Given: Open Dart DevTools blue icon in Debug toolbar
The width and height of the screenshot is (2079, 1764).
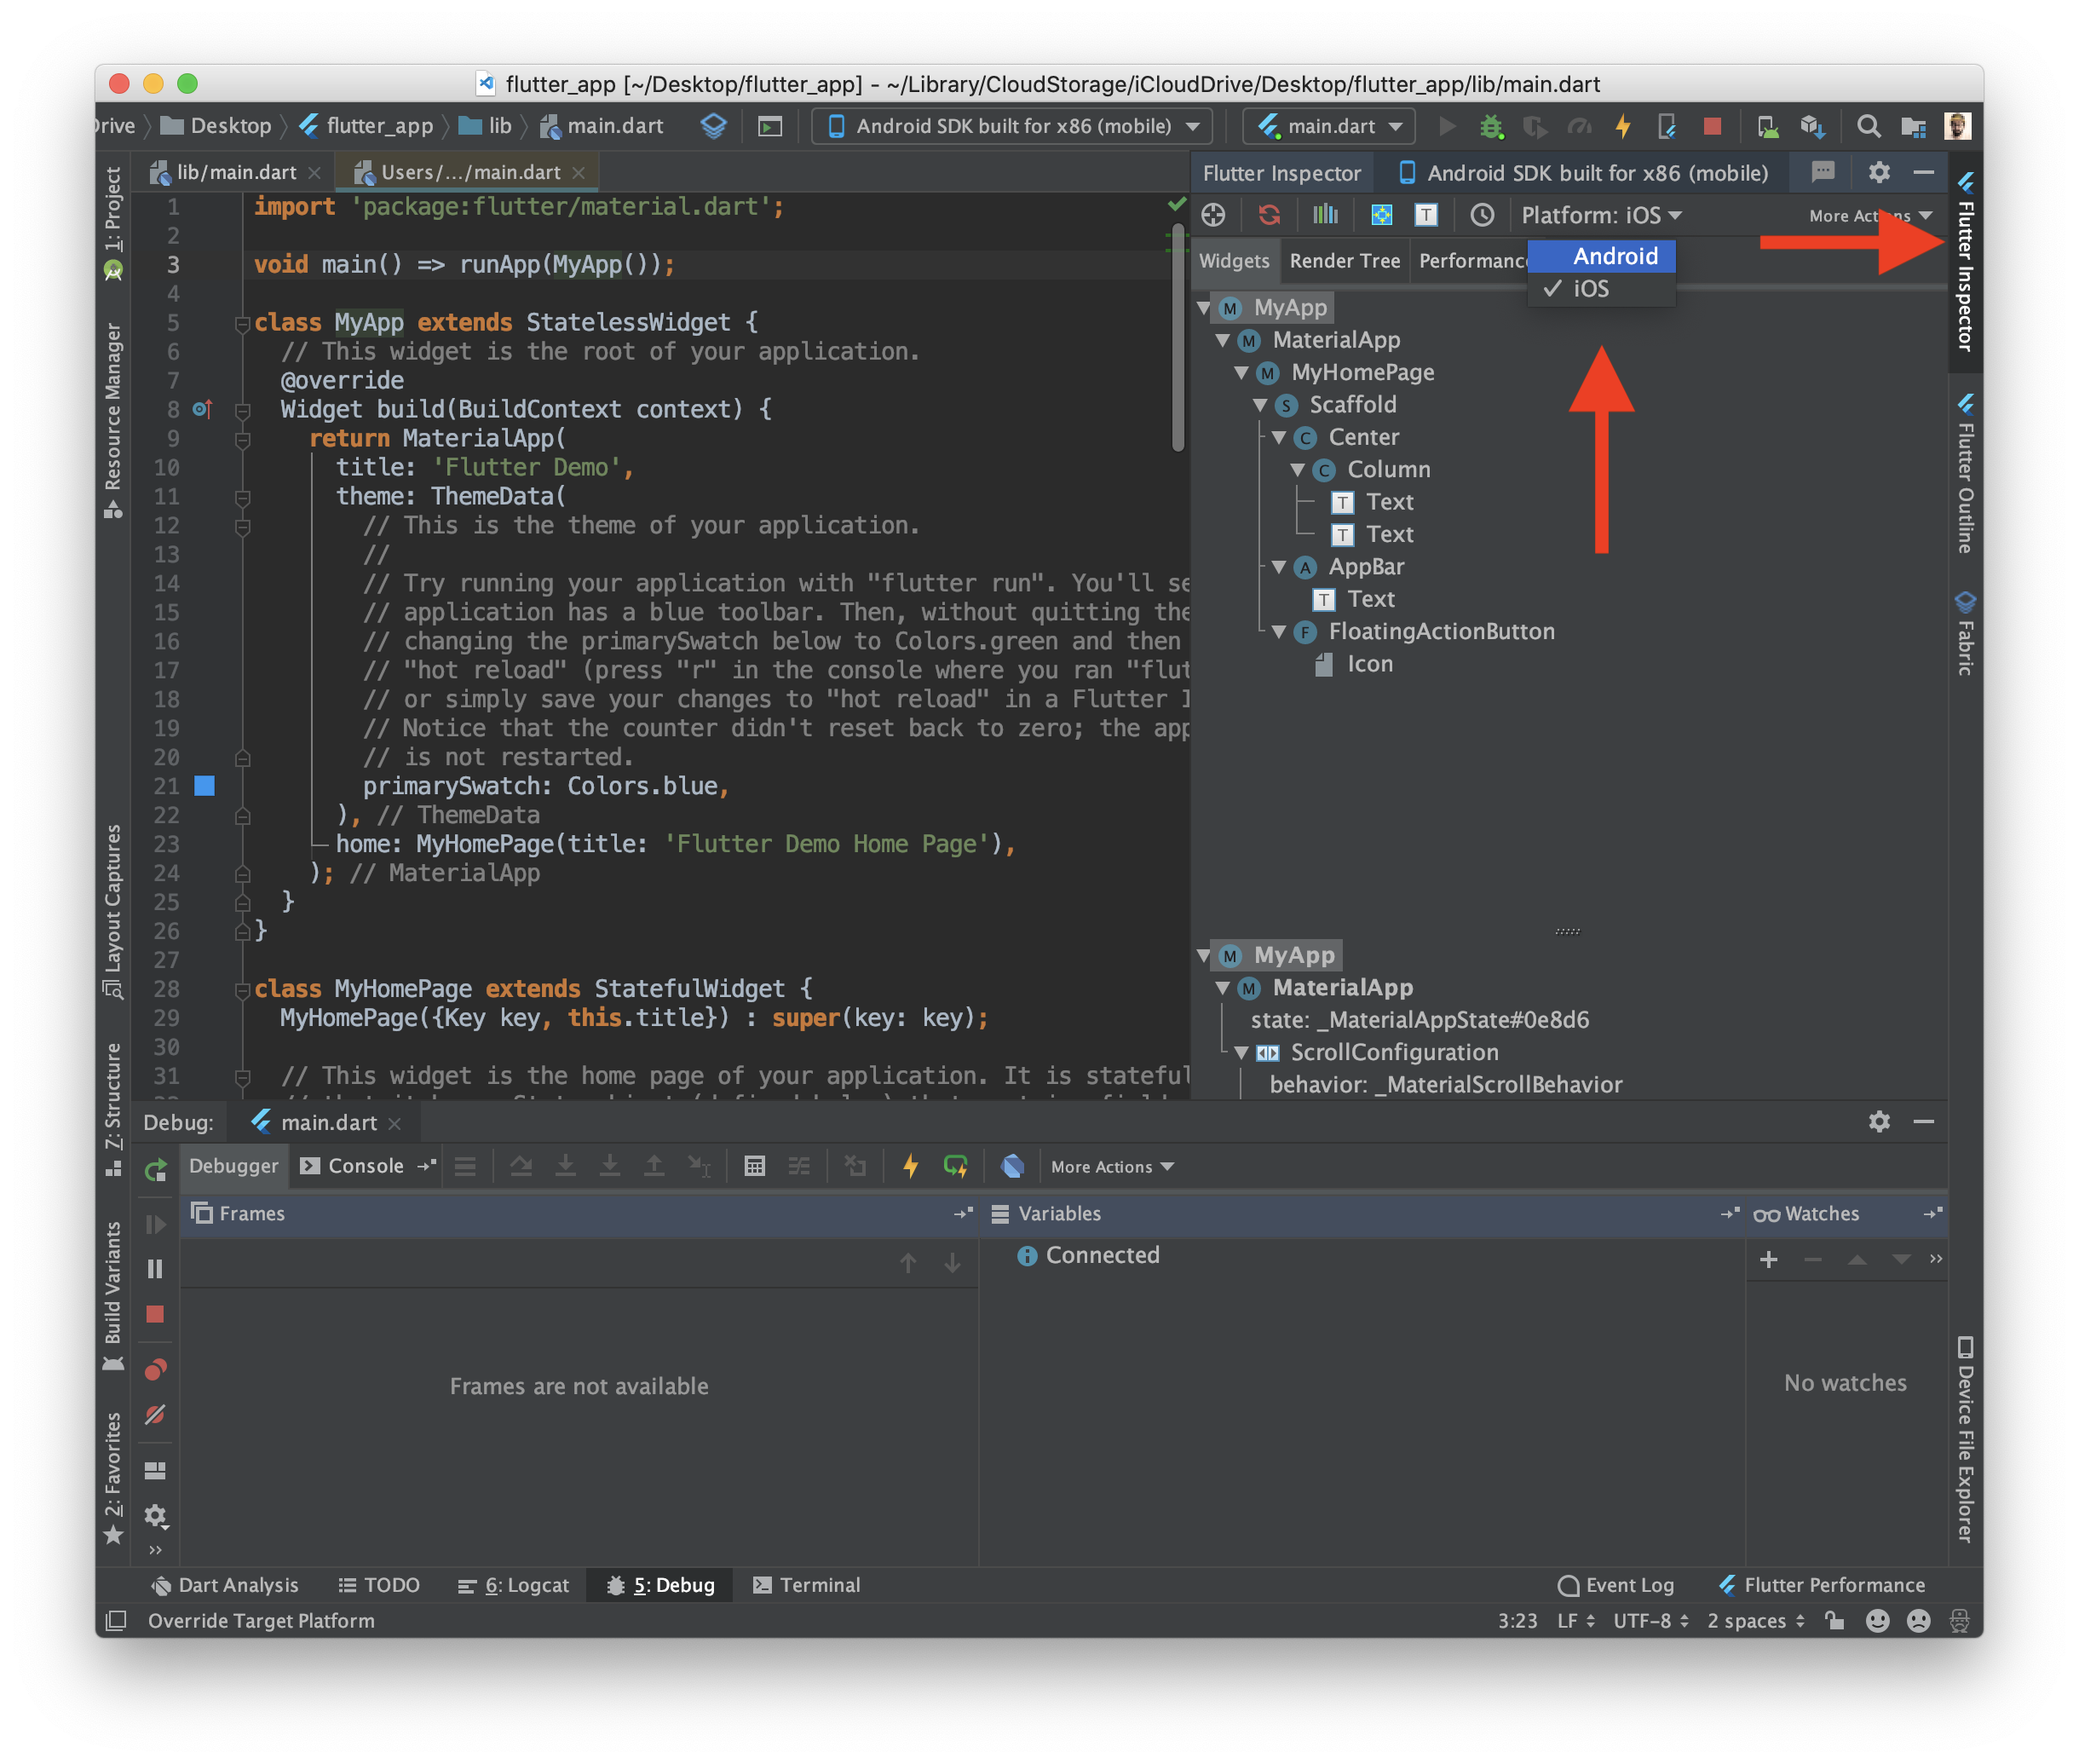Looking at the screenshot, I should tap(1012, 1166).
